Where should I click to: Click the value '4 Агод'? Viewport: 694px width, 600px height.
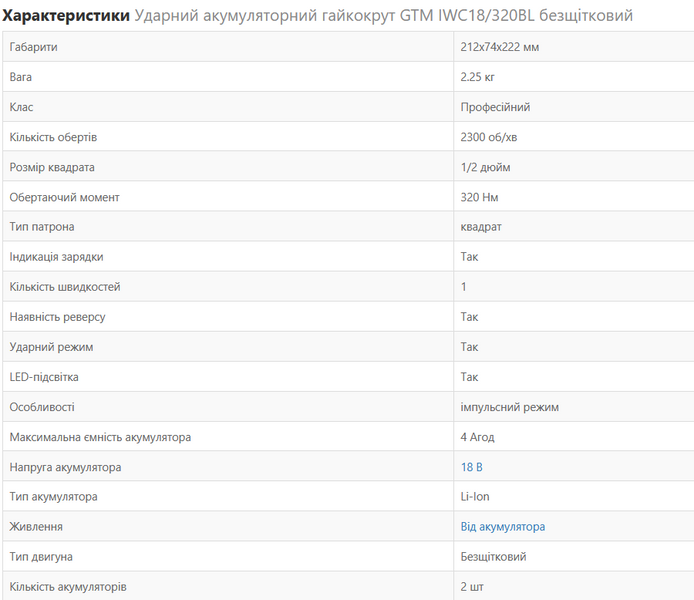pos(477,437)
